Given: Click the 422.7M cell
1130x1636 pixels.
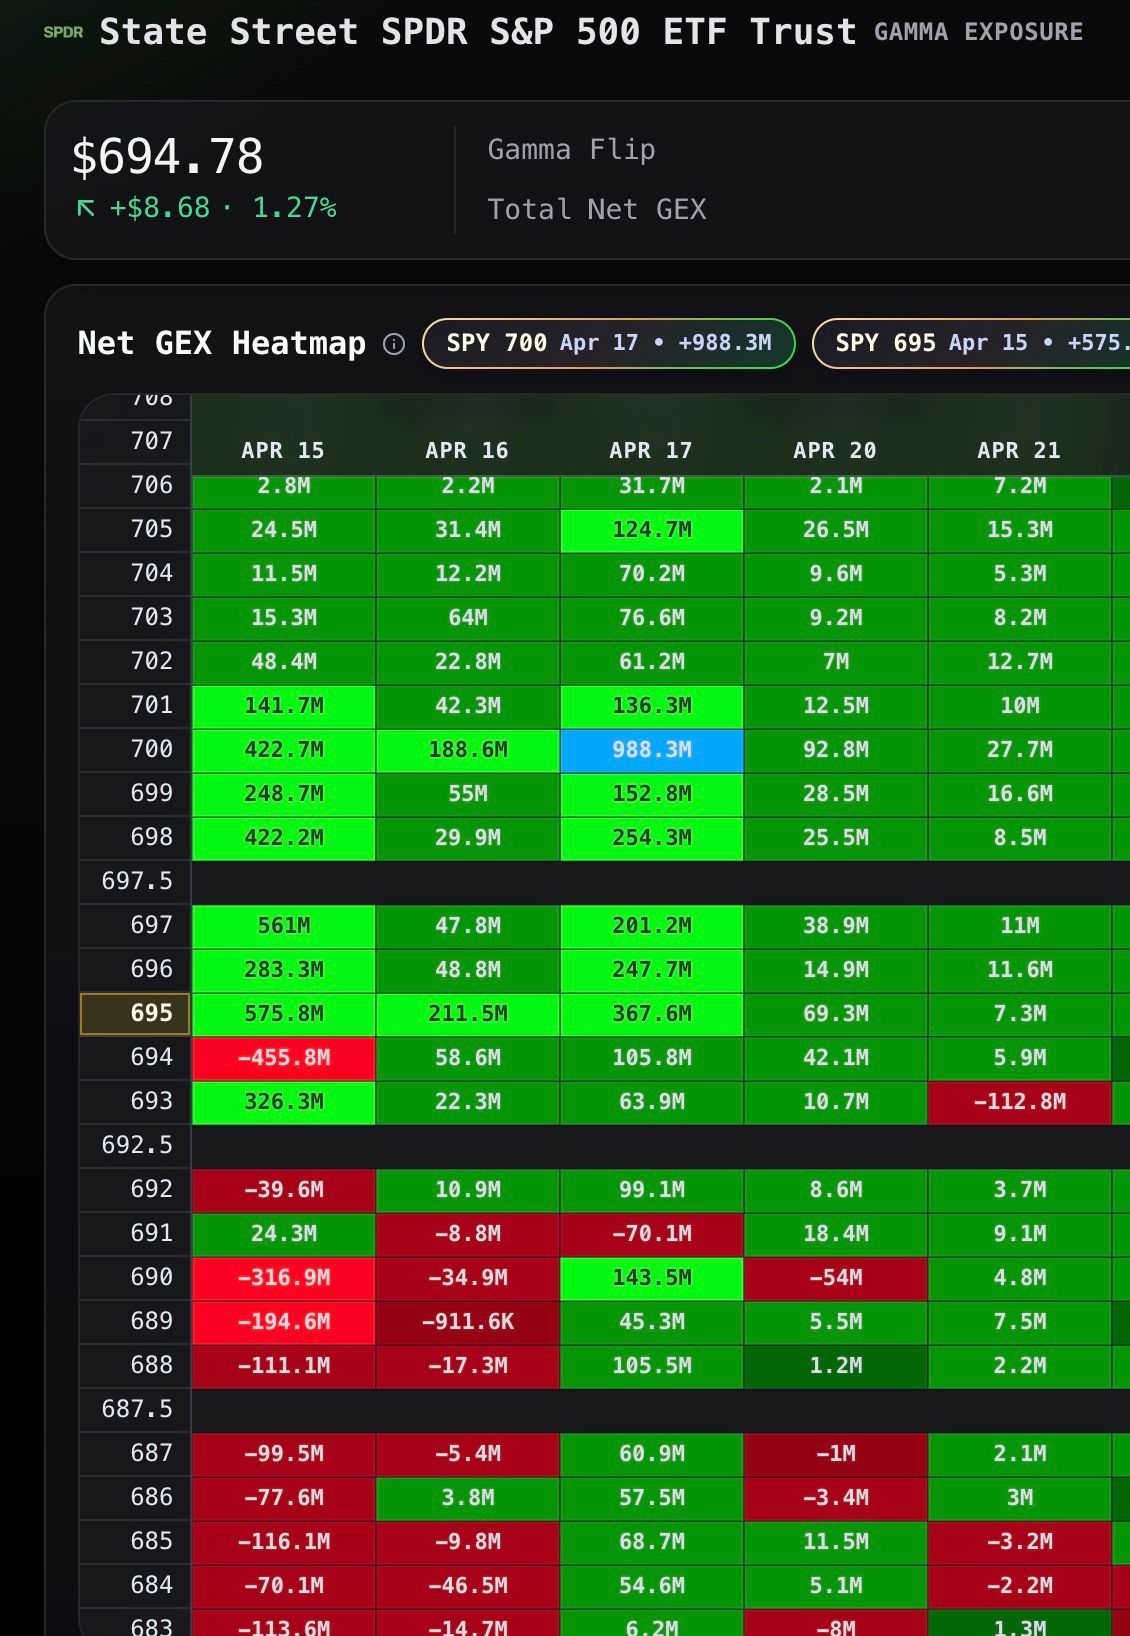Looking at the screenshot, I should coord(284,750).
